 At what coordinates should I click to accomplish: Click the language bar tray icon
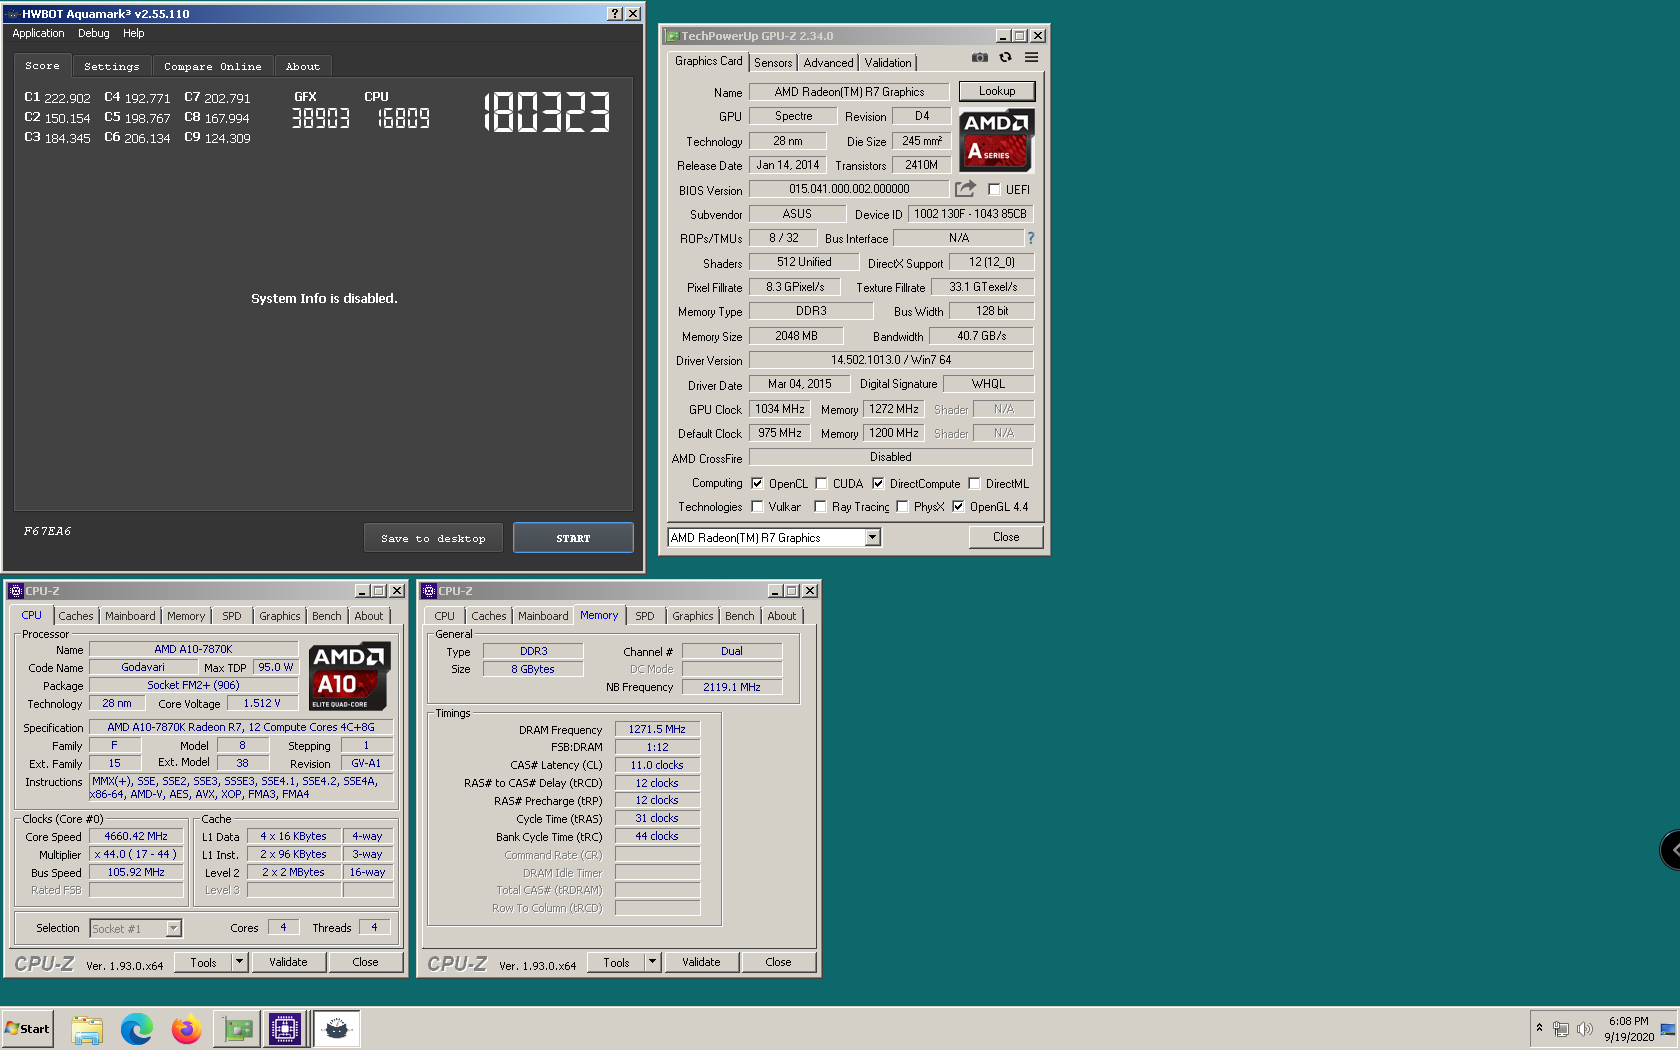point(1667,1029)
